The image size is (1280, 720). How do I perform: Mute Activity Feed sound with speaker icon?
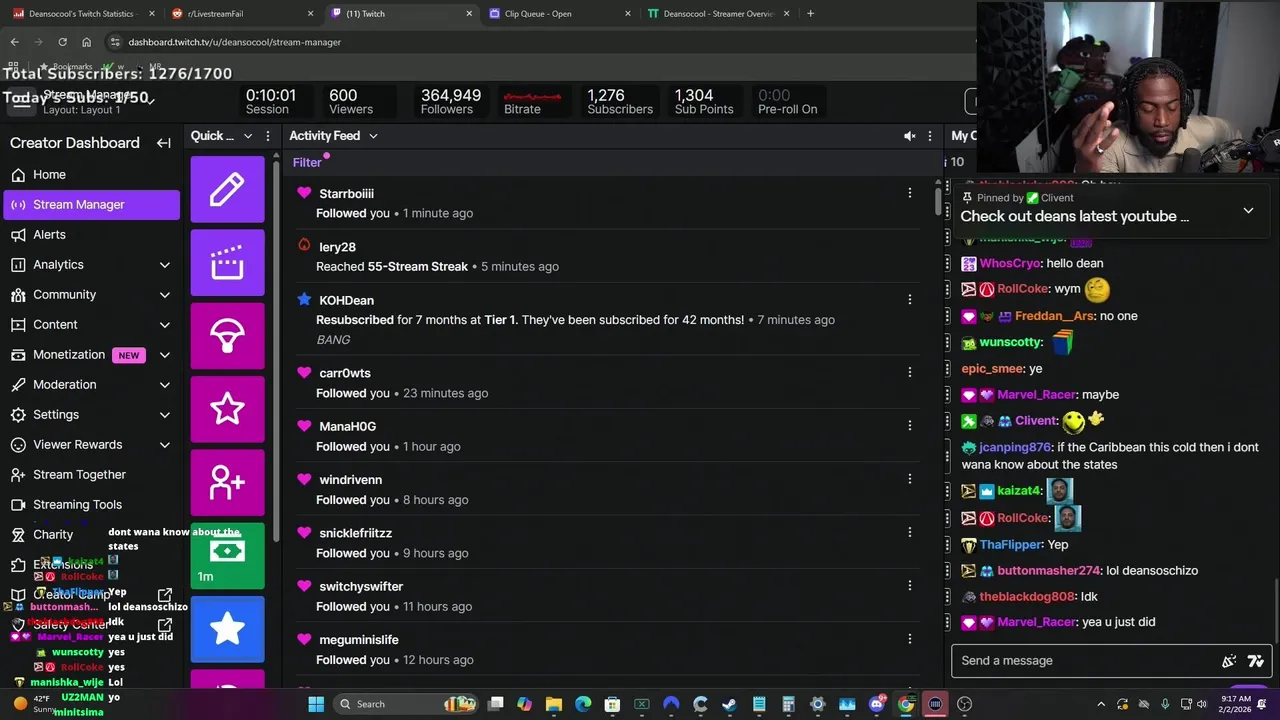(x=909, y=136)
